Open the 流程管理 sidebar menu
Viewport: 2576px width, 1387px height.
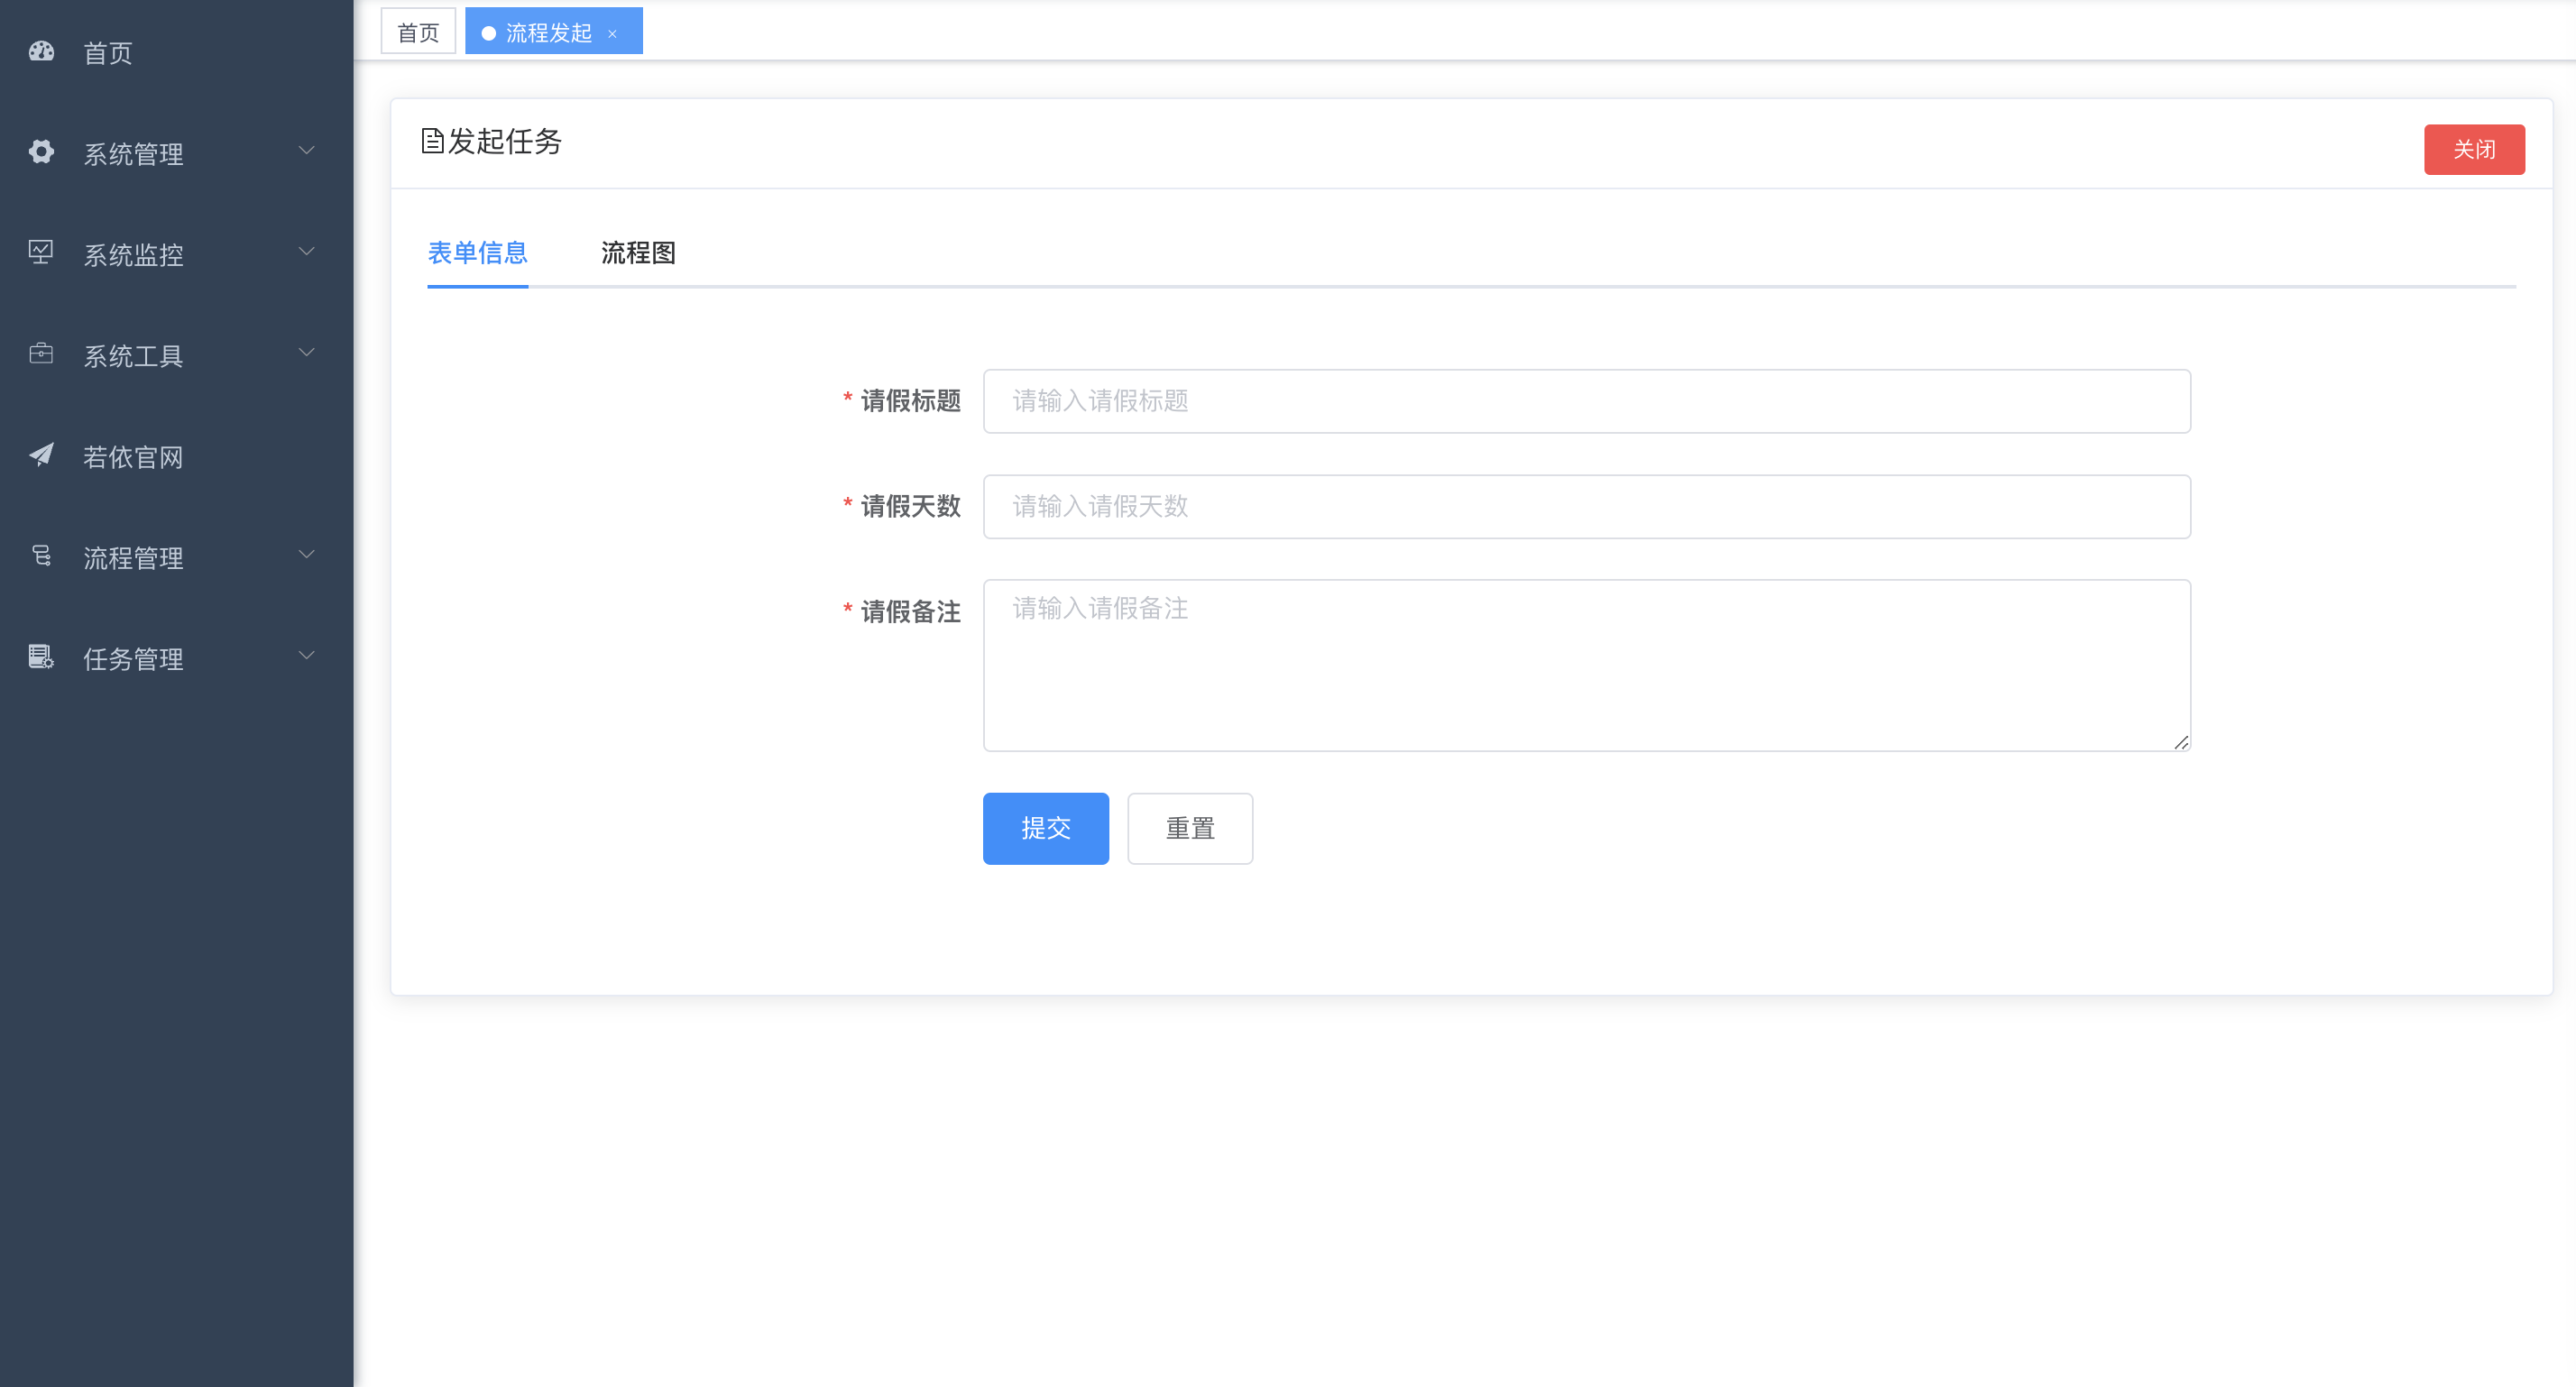point(177,556)
